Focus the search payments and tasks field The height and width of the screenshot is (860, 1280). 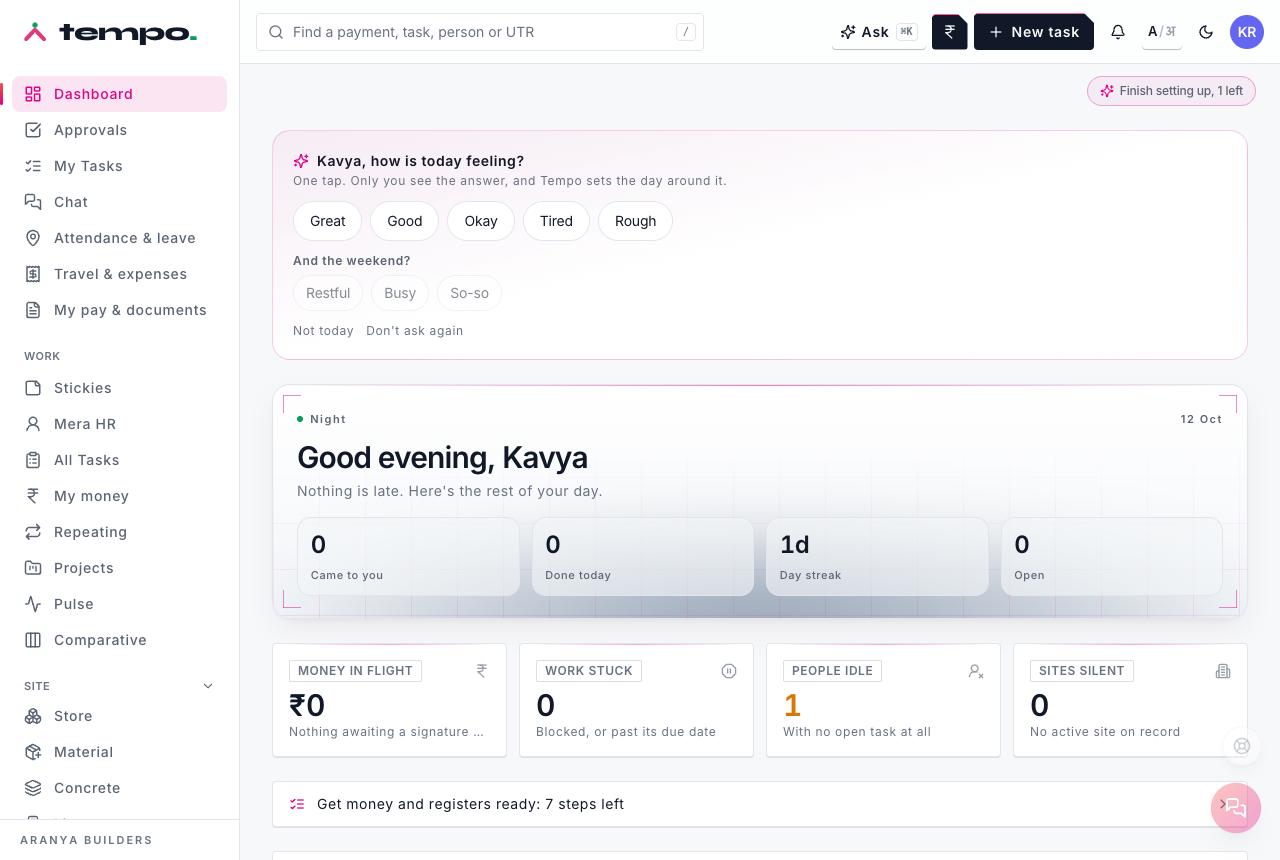(480, 32)
